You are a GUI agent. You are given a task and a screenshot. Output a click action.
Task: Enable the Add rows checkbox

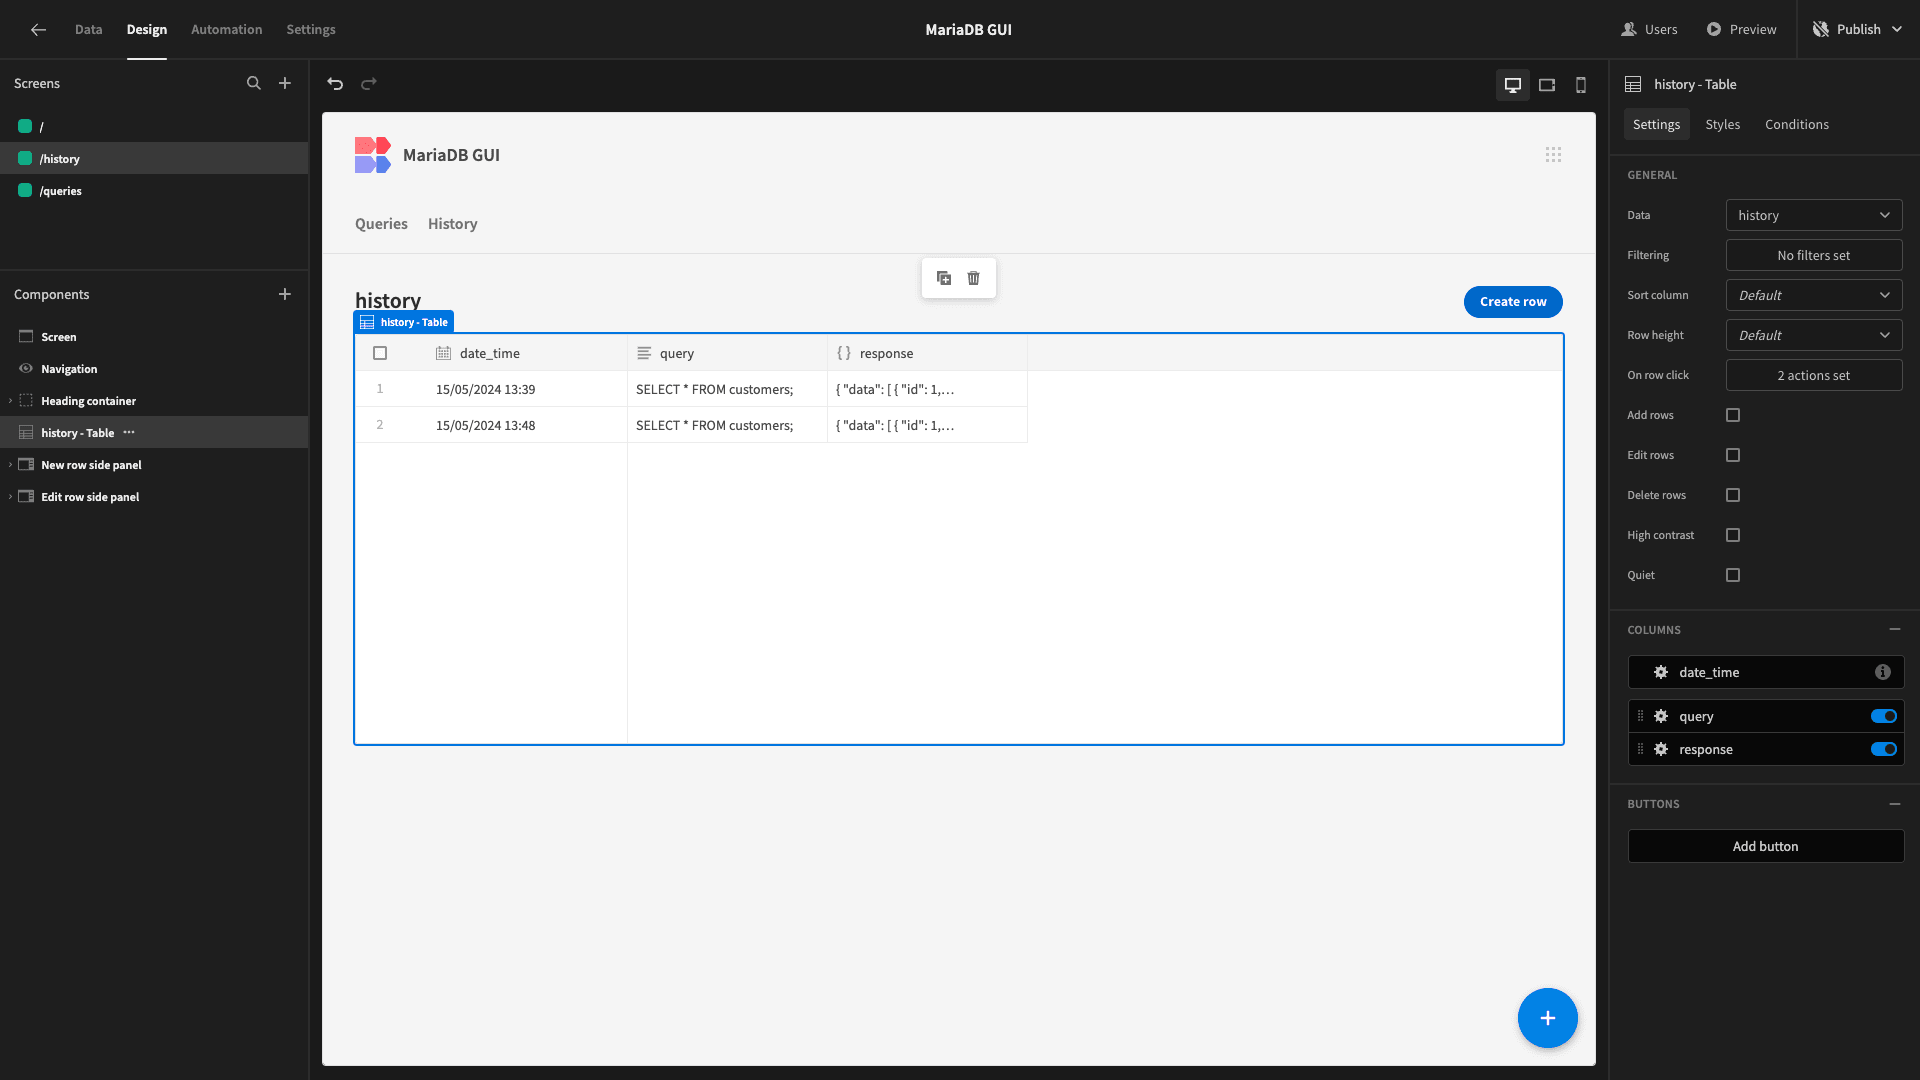(1733, 415)
